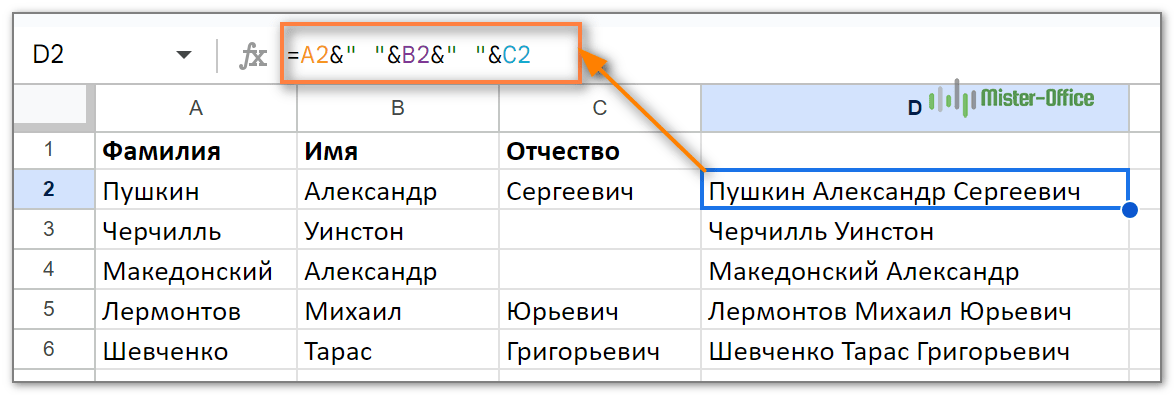Click the cell 'Шевченко'
Image resolution: width=1174 pixels, height=395 pixels.
[x=196, y=349]
